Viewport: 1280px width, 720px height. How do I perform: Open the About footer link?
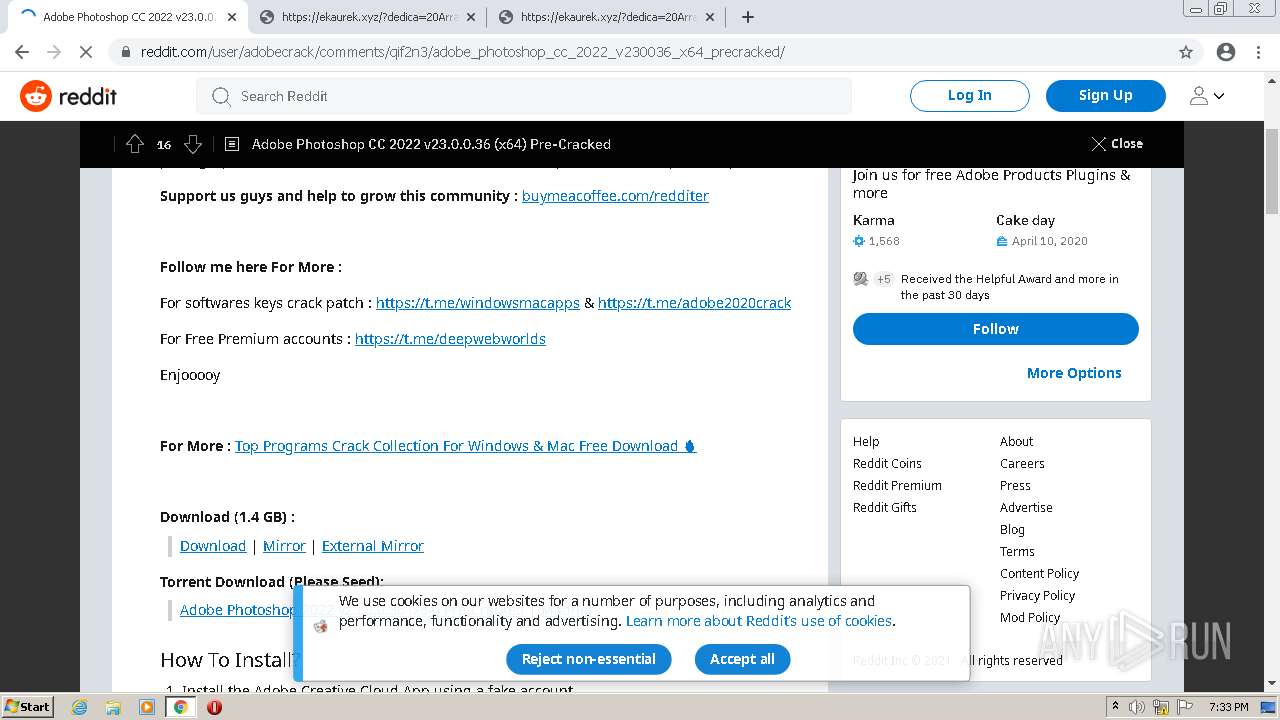point(1016,441)
